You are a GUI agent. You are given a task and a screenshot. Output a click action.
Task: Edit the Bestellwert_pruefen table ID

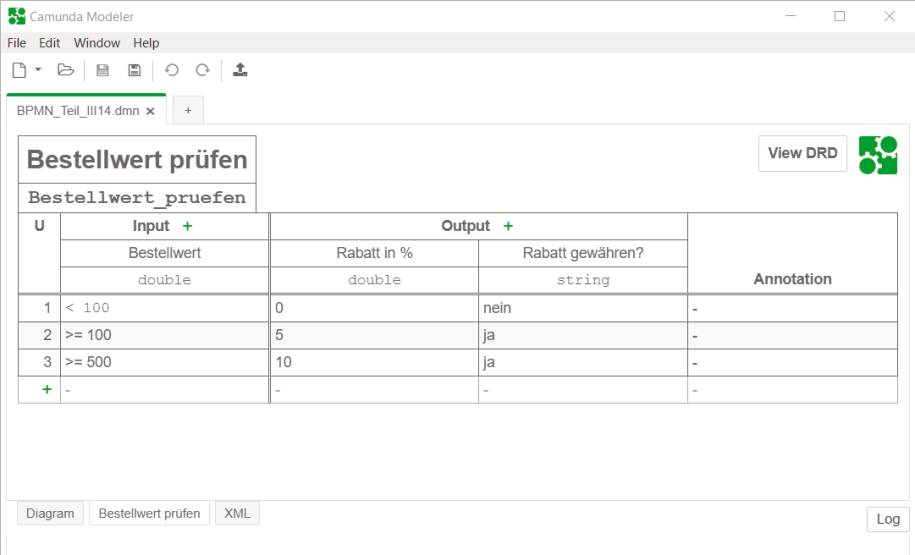(x=137, y=197)
